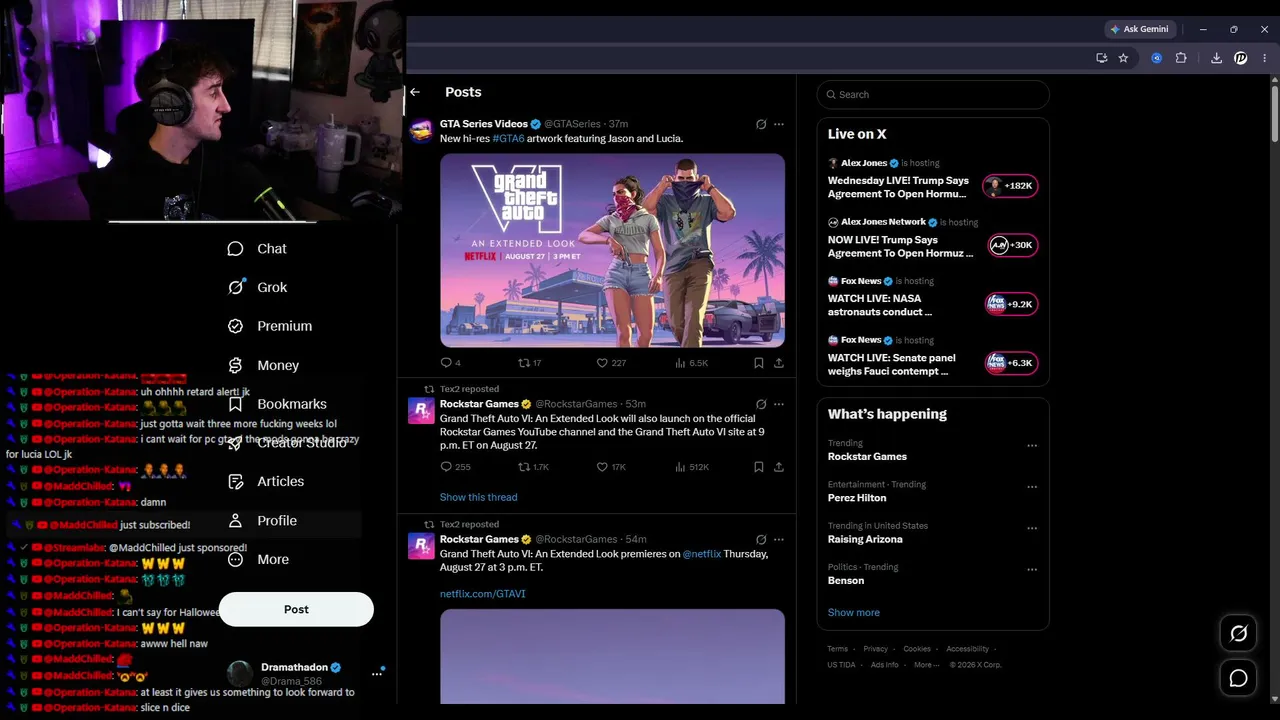Open the Terms footer link
This screenshot has height=720, width=1280.
[x=837, y=649]
